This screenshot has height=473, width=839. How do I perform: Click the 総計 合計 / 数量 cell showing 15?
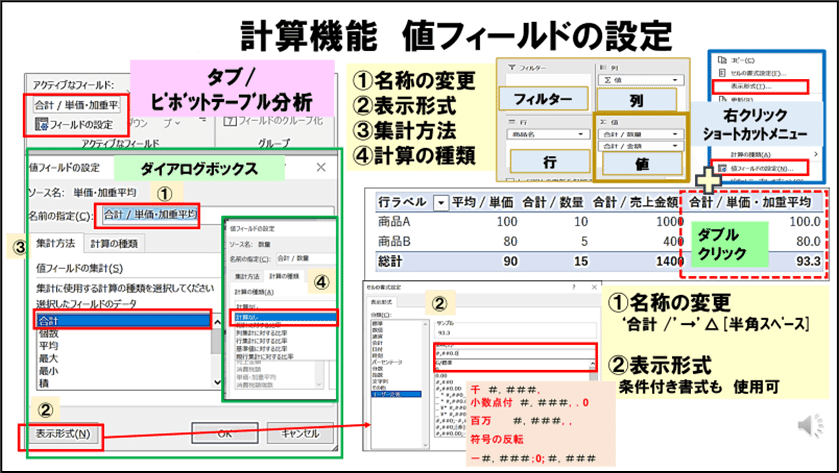(581, 261)
